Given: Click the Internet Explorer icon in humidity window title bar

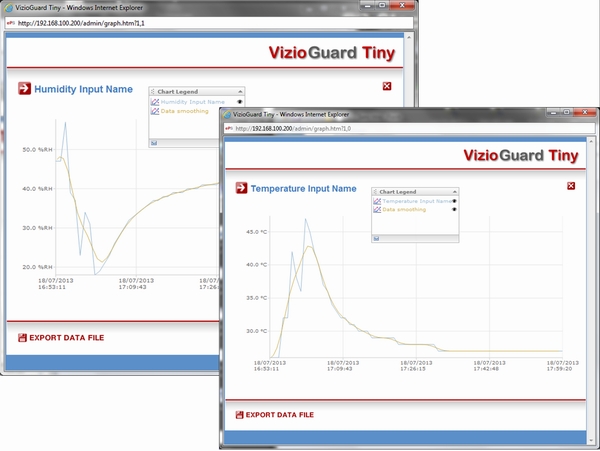Looking at the screenshot, I should pyautogui.click(x=8, y=8).
